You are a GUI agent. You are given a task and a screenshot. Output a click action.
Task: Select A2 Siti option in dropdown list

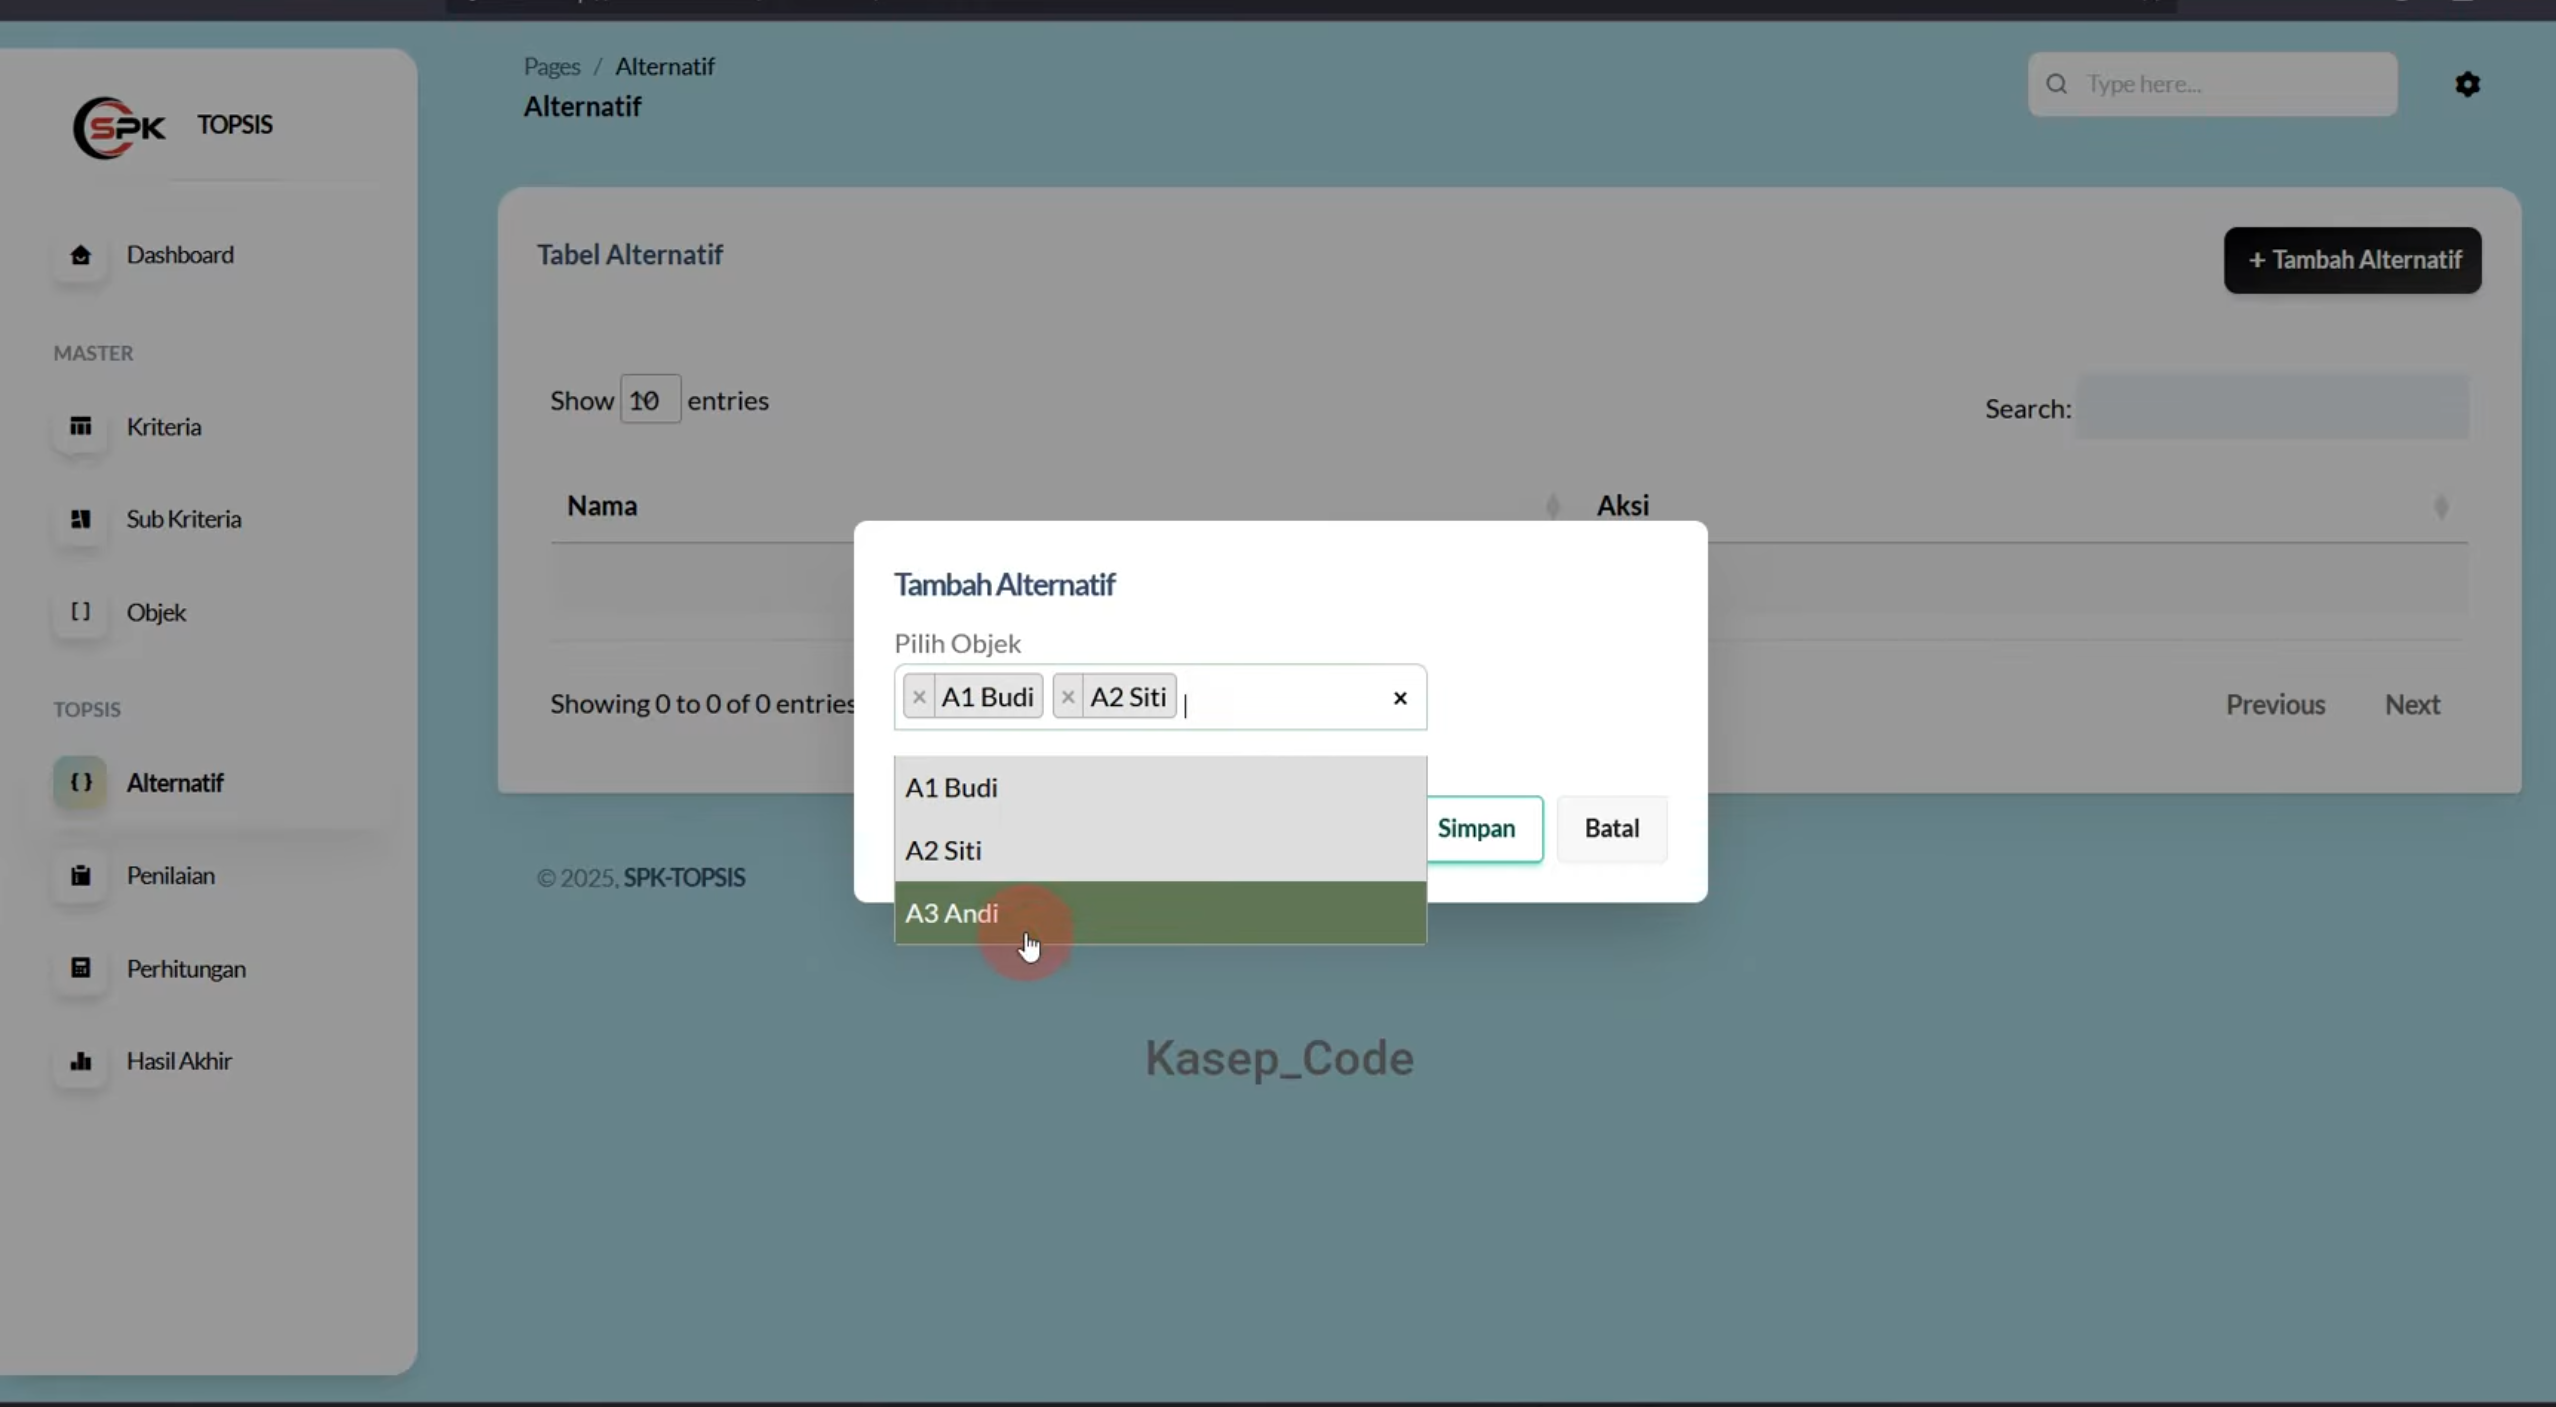click(1160, 851)
